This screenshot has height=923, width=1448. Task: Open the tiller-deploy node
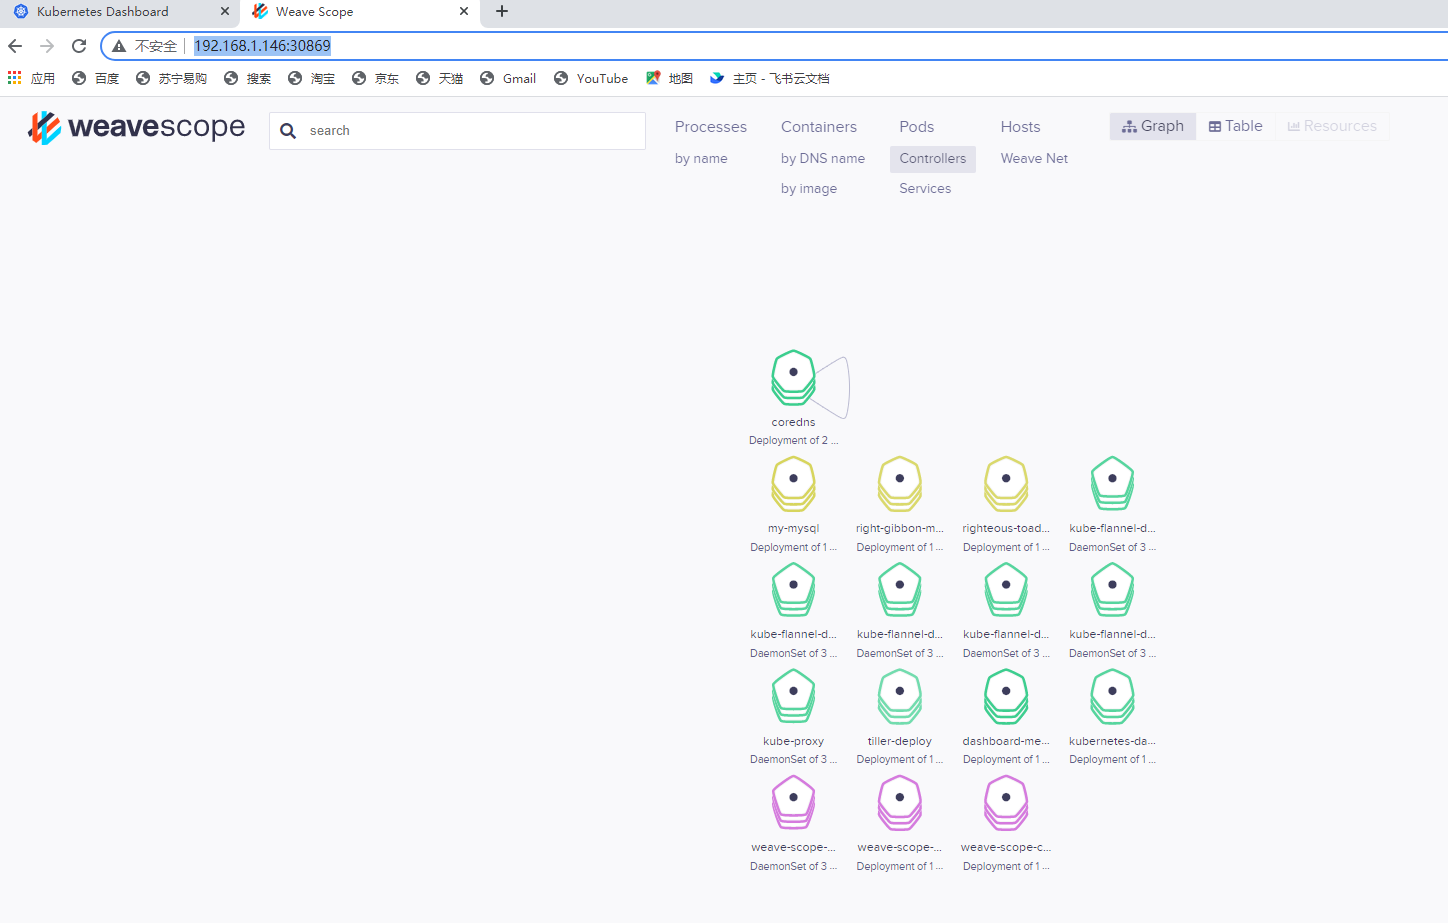900,697
